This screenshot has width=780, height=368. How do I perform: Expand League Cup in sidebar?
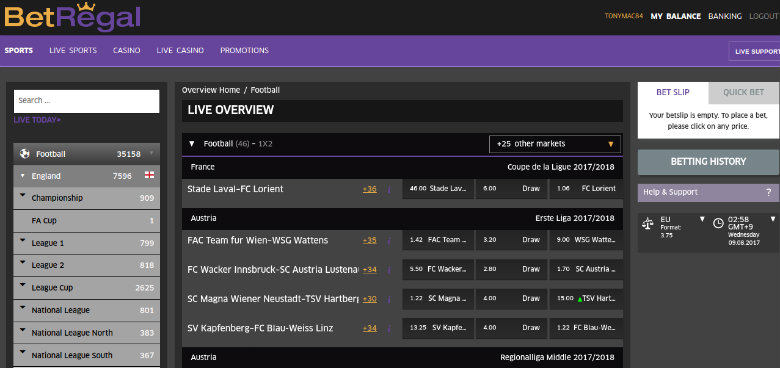click(22, 285)
